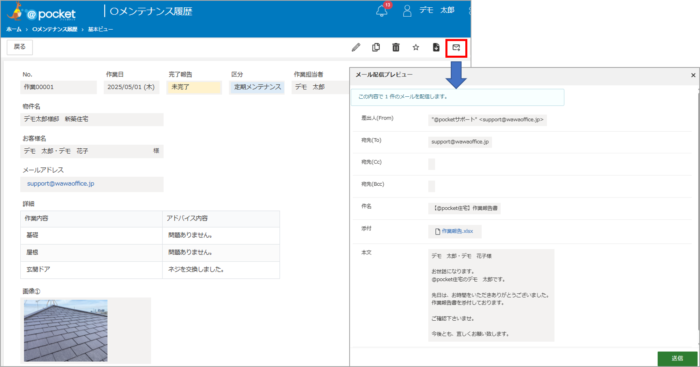
Task: Select 基本ビュー in the breadcrumb
Action: point(100,29)
